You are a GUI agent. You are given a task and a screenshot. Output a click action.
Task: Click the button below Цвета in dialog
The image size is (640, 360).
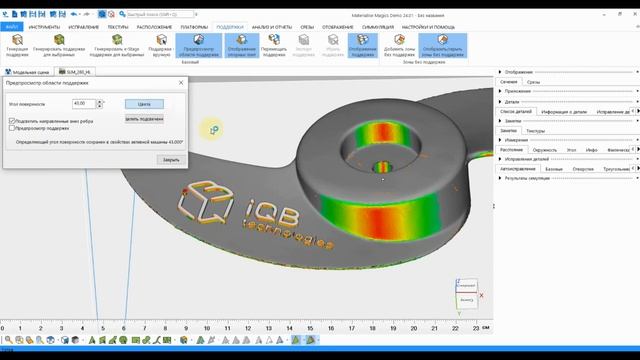tap(144, 119)
